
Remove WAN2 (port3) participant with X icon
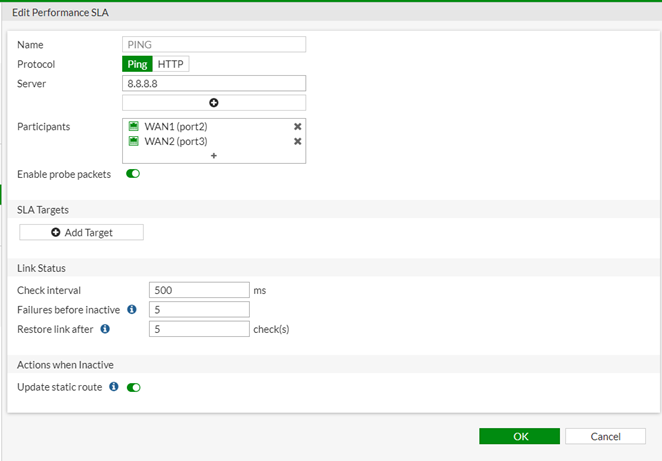pyautogui.click(x=297, y=142)
